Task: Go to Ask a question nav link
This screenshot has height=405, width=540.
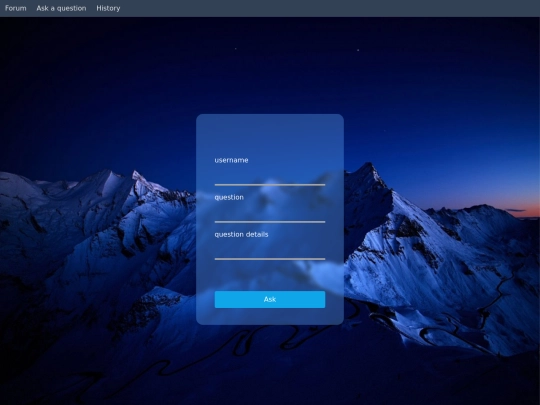Action: [x=61, y=8]
